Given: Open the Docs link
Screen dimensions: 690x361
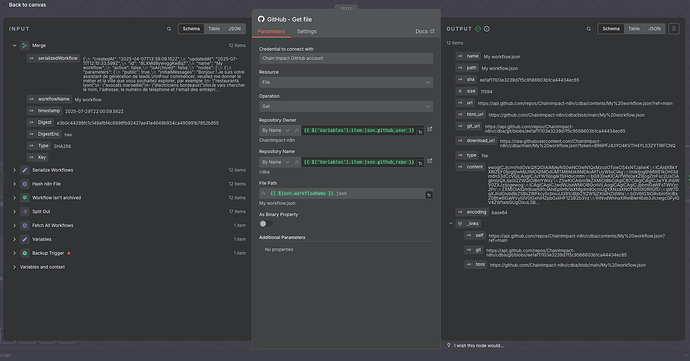Looking at the screenshot, I should coord(425,32).
